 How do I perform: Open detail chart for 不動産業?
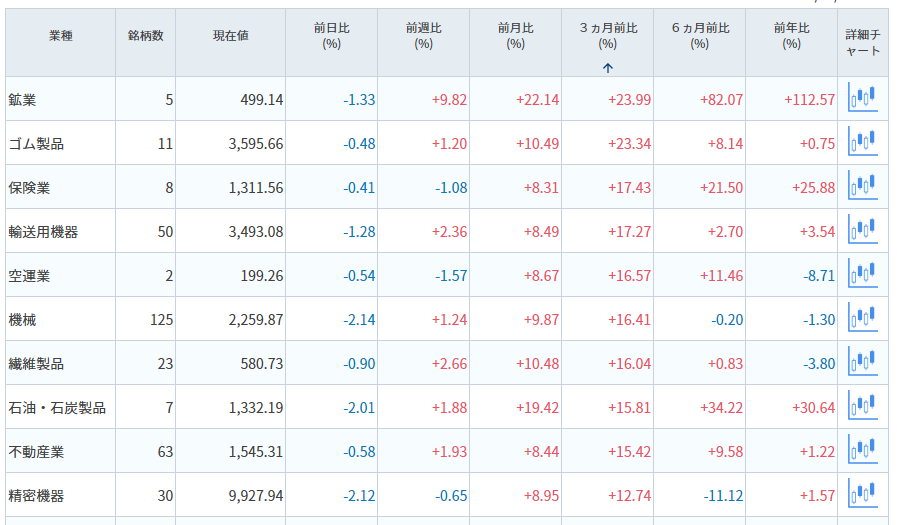click(863, 449)
